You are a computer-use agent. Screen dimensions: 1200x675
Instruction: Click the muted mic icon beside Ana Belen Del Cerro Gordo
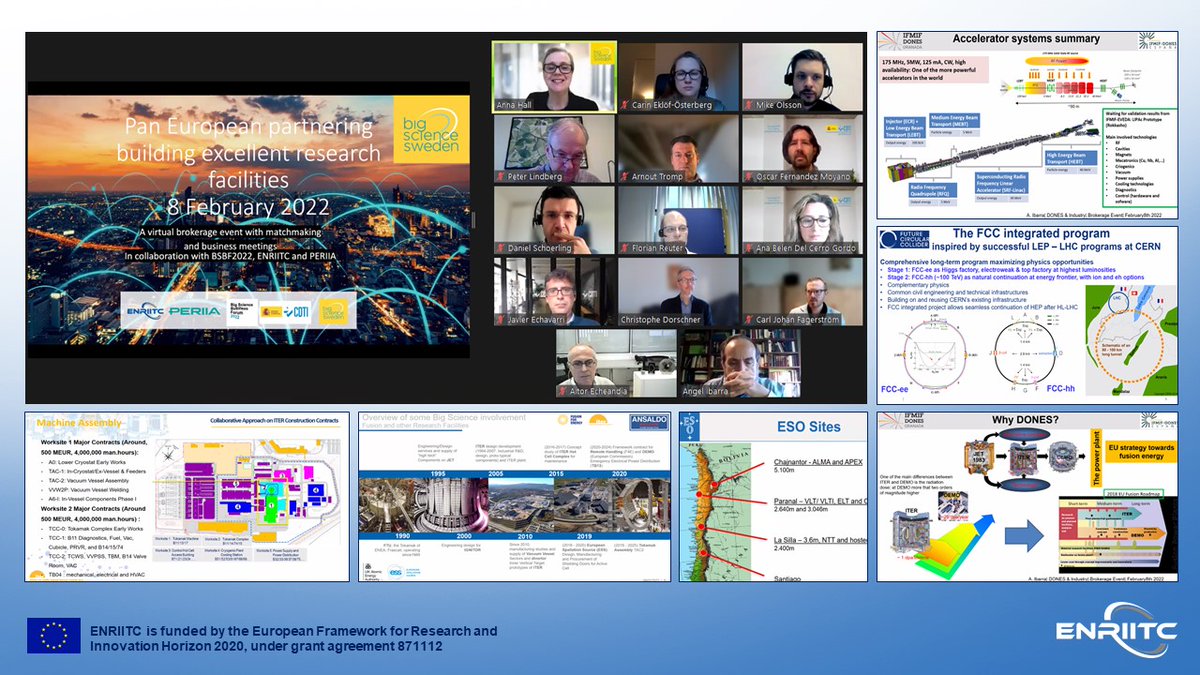coord(750,247)
